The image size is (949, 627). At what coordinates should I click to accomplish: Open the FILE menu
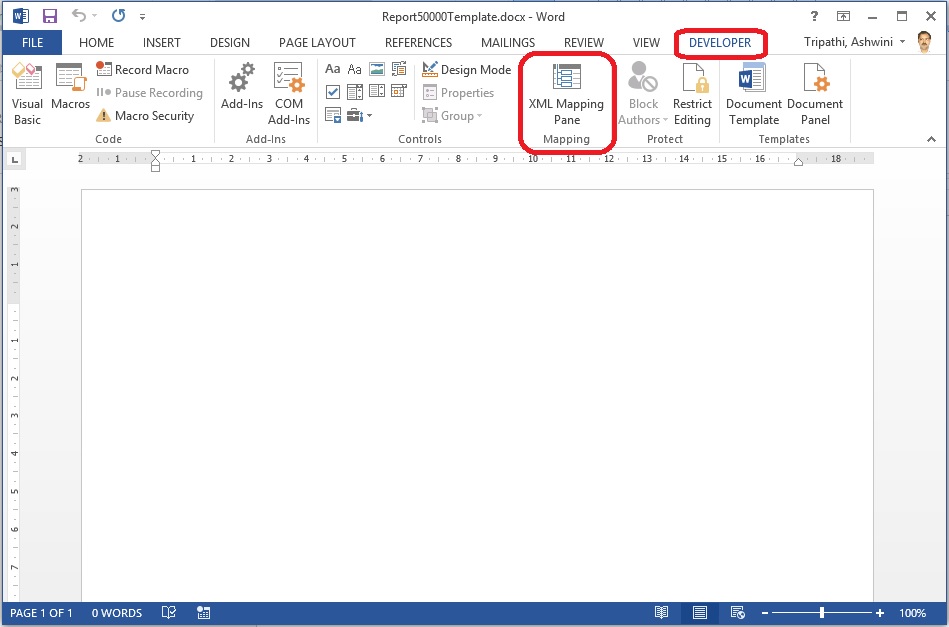pos(31,42)
